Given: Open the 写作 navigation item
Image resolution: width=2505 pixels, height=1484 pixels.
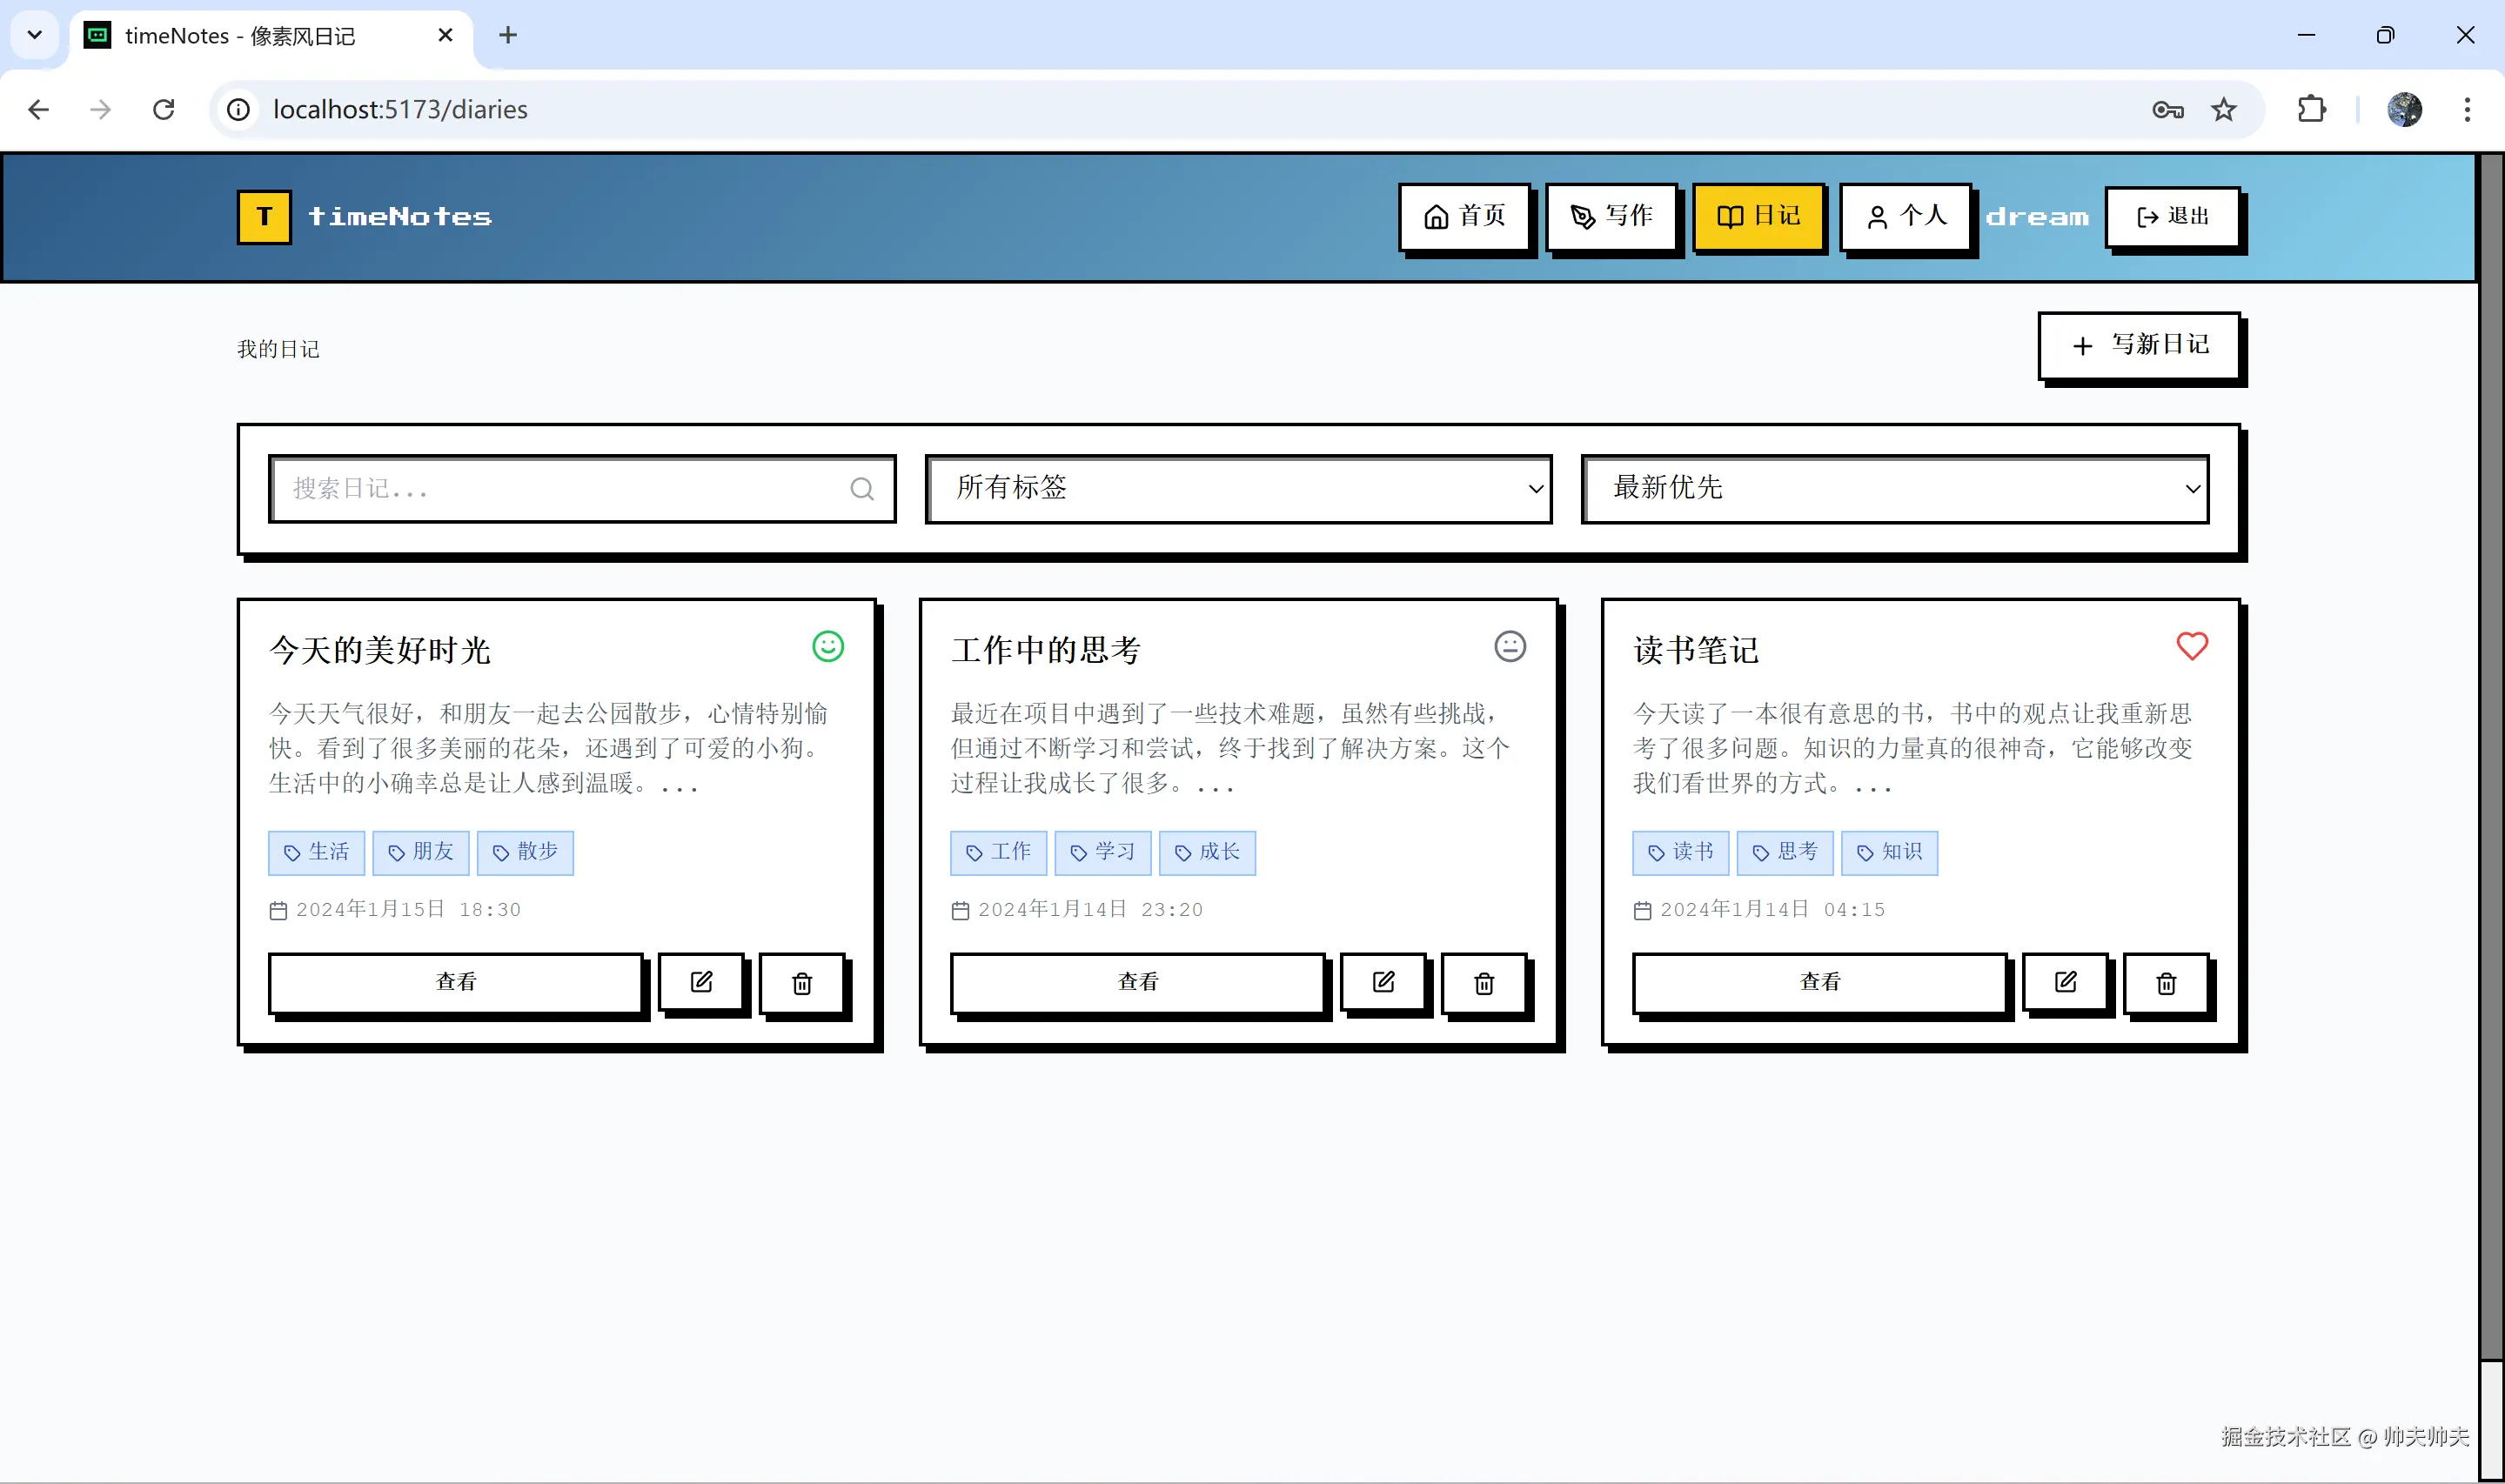Looking at the screenshot, I should [x=1611, y=216].
